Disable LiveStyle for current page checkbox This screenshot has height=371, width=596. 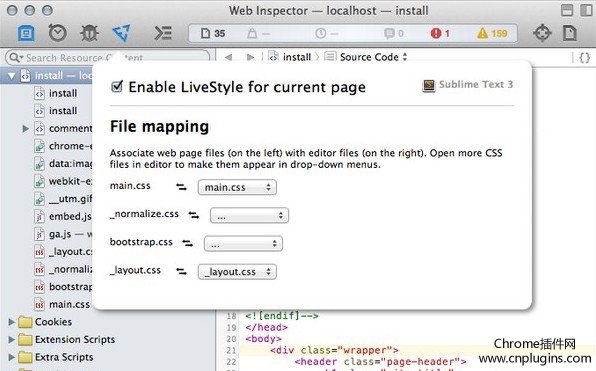[117, 86]
